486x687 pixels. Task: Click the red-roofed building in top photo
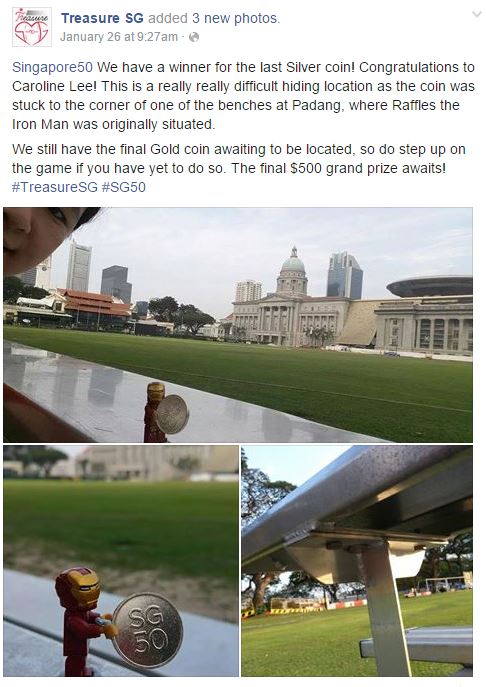94,305
